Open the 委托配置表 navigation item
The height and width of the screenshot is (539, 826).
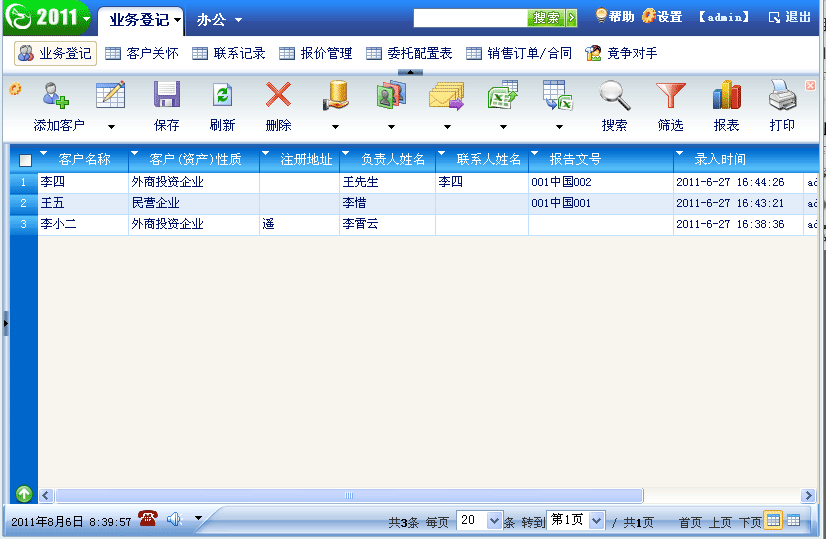(x=409, y=53)
